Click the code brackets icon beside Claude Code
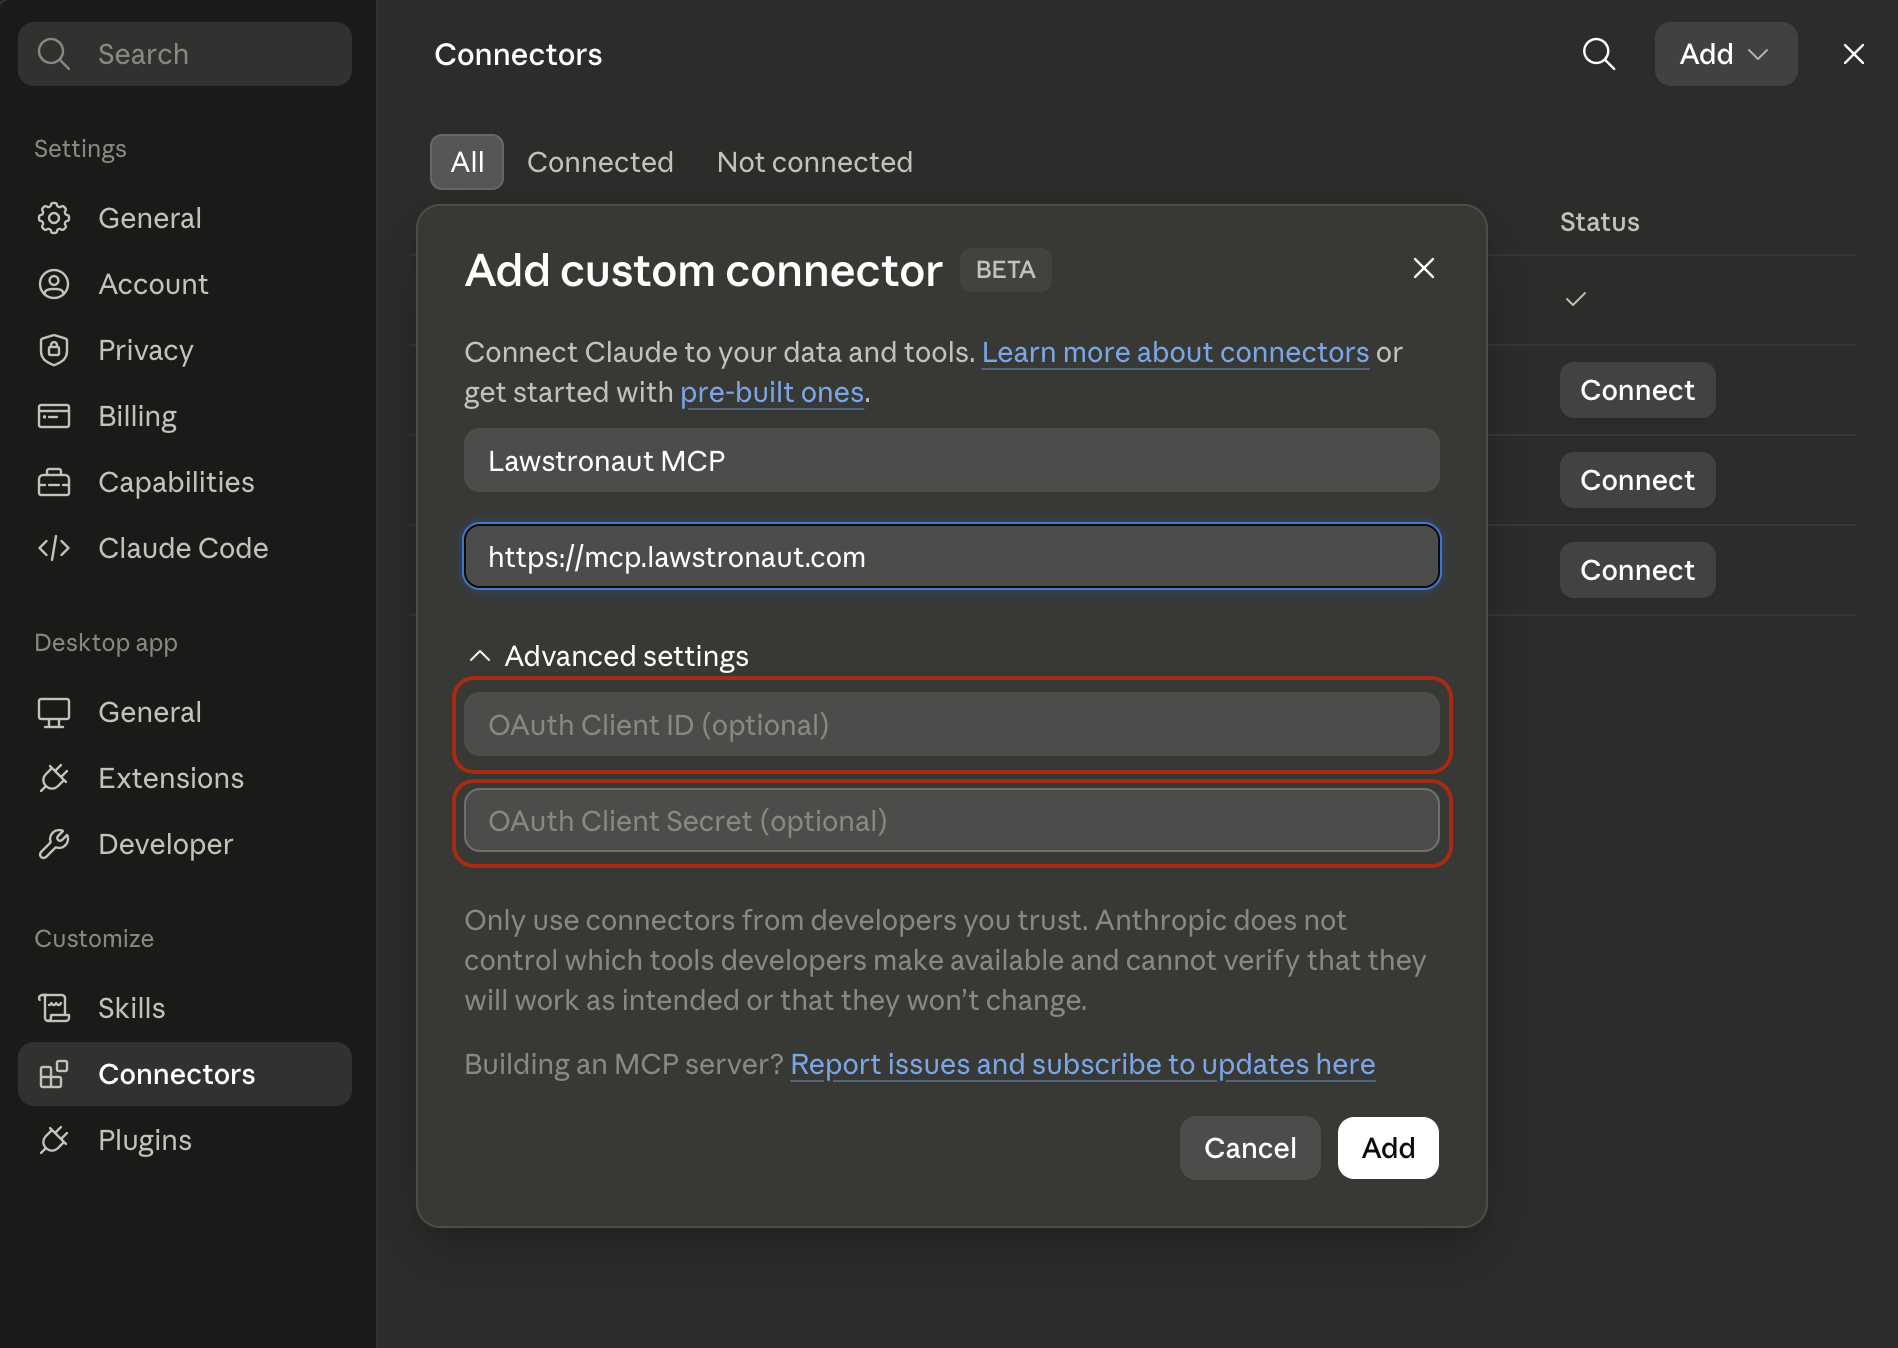Viewport: 1898px width, 1348px height. (x=54, y=548)
